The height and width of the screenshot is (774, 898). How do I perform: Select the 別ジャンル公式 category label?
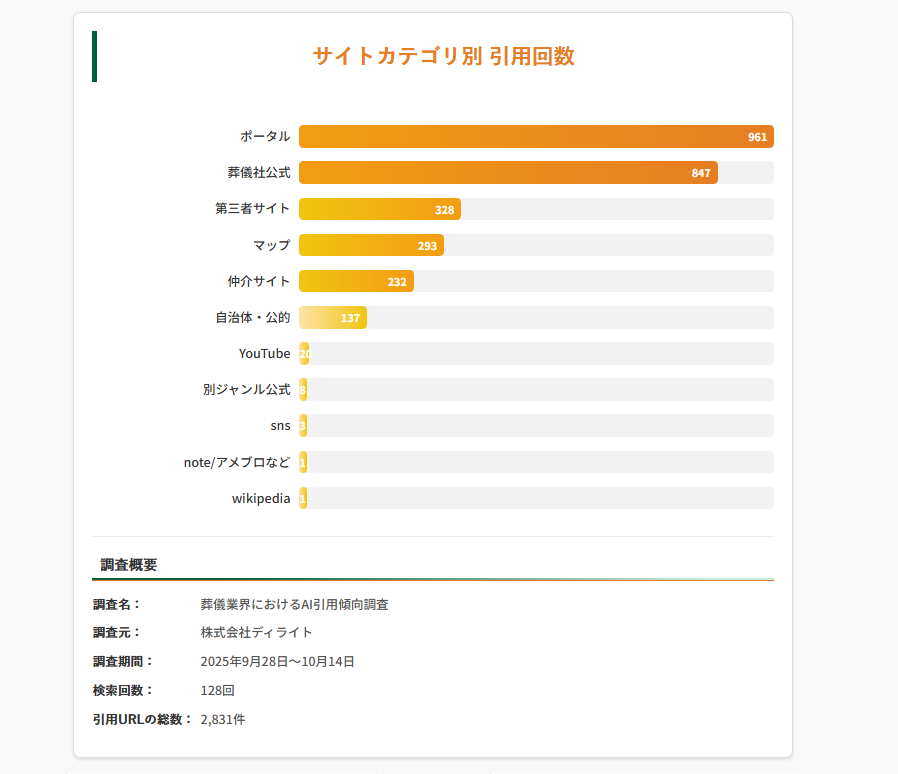point(246,390)
